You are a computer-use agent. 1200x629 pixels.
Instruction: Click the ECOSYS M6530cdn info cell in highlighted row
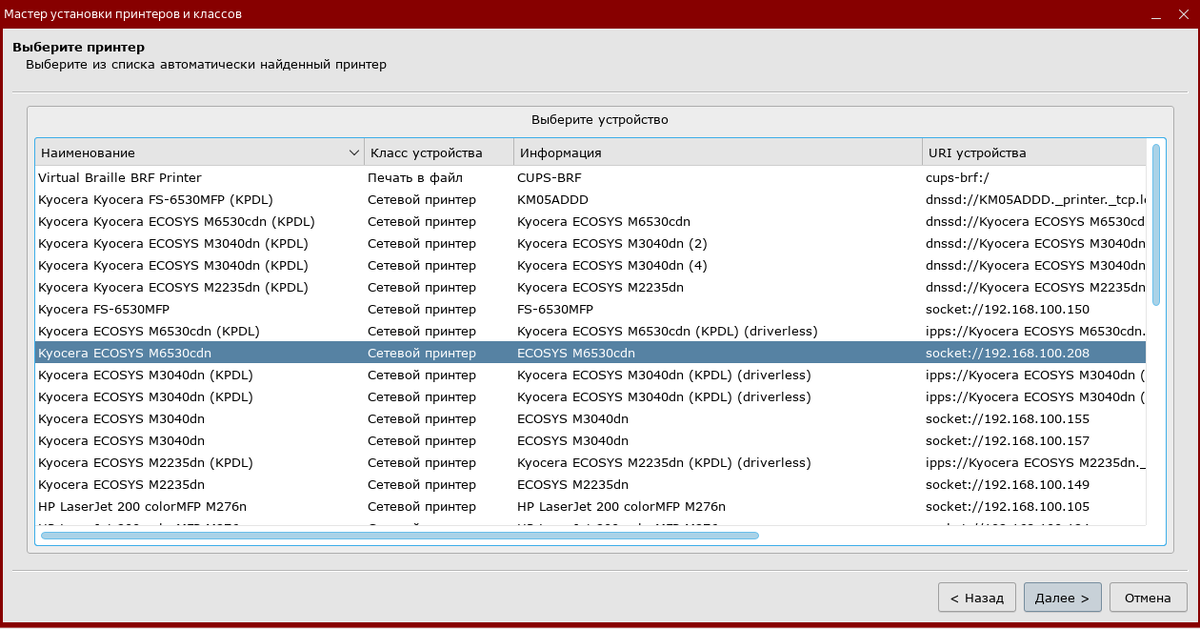(x=576, y=353)
